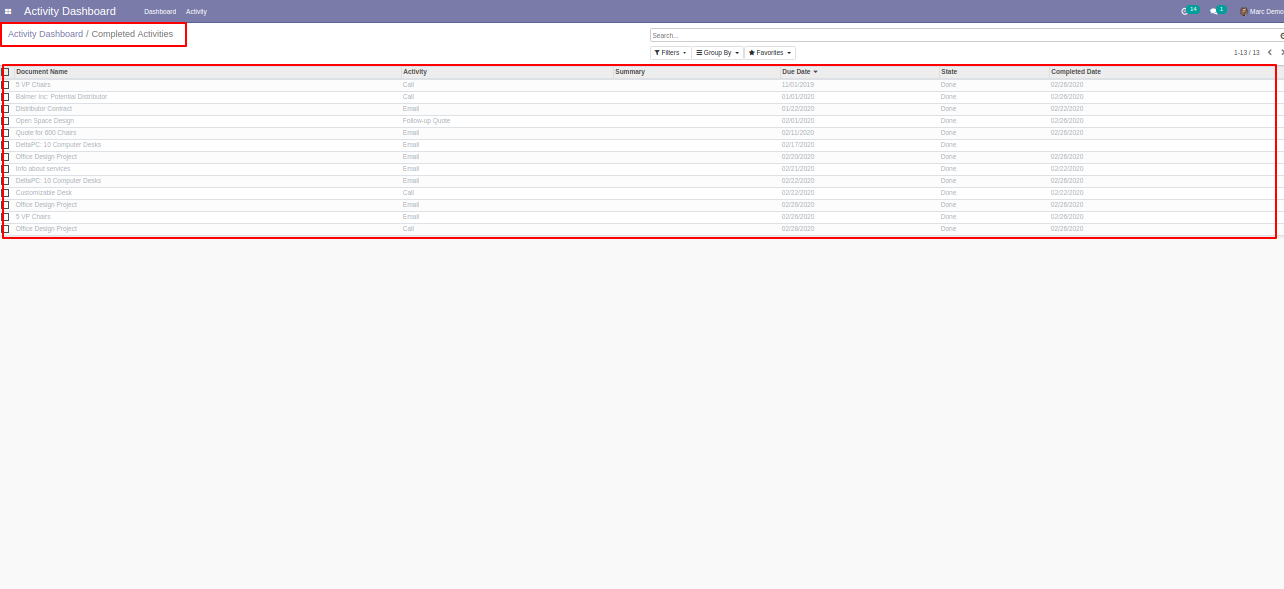The height and width of the screenshot is (589, 1284).
Task: Open the Info about services record
Action: point(43,169)
